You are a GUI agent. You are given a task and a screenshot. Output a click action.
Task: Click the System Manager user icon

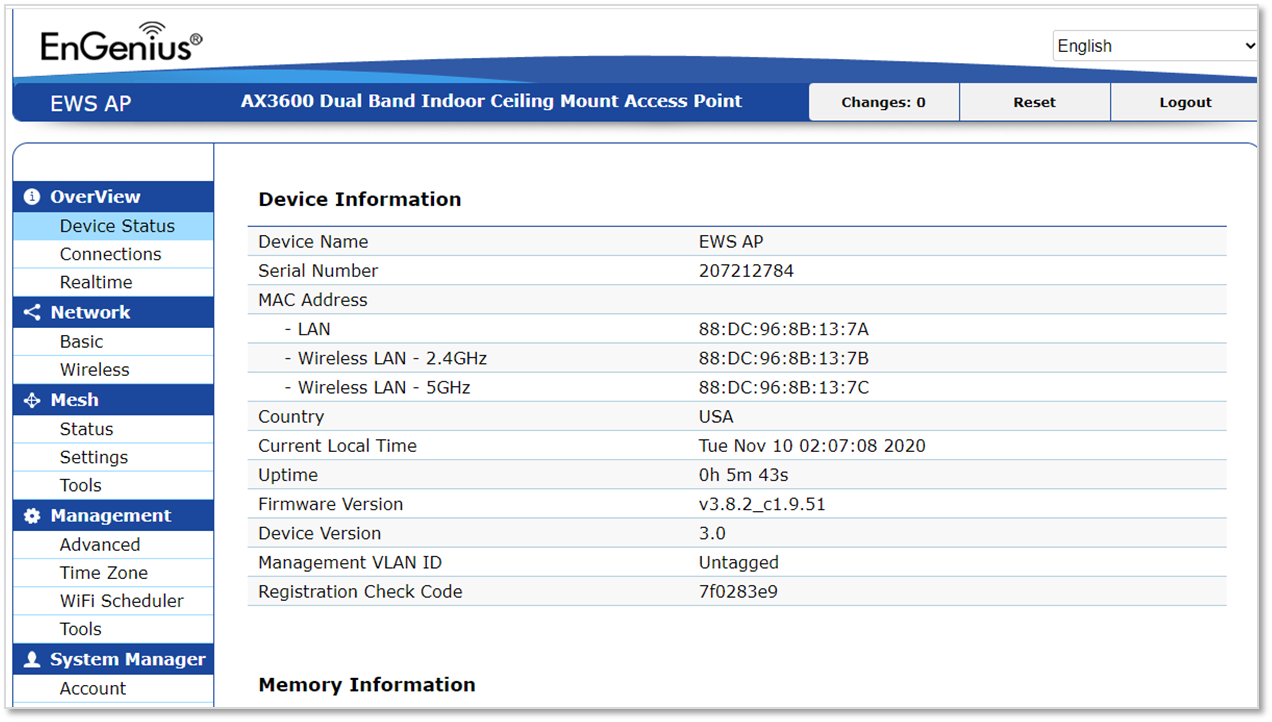coord(32,660)
